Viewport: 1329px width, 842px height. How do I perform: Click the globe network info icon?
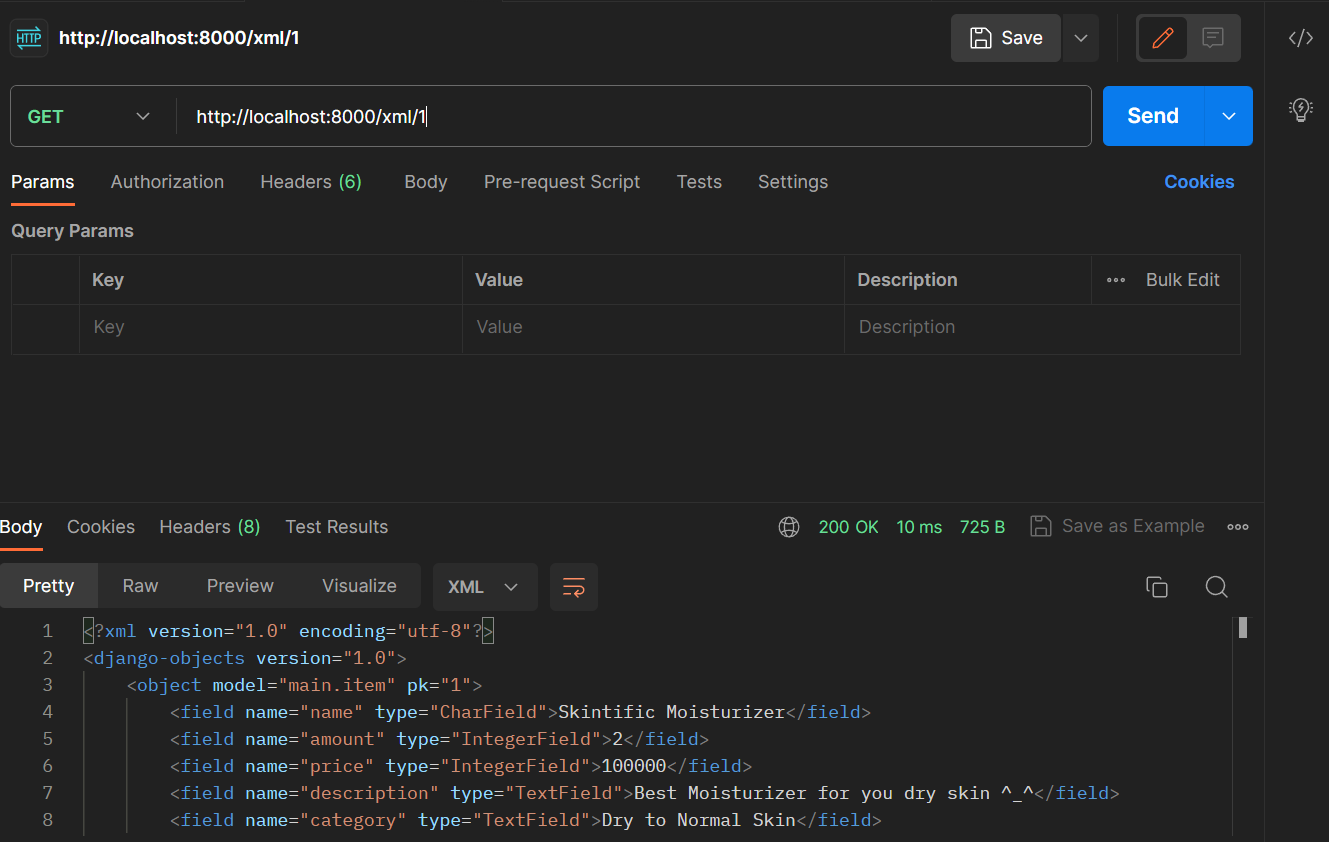pyautogui.click(x=789, y=526)
